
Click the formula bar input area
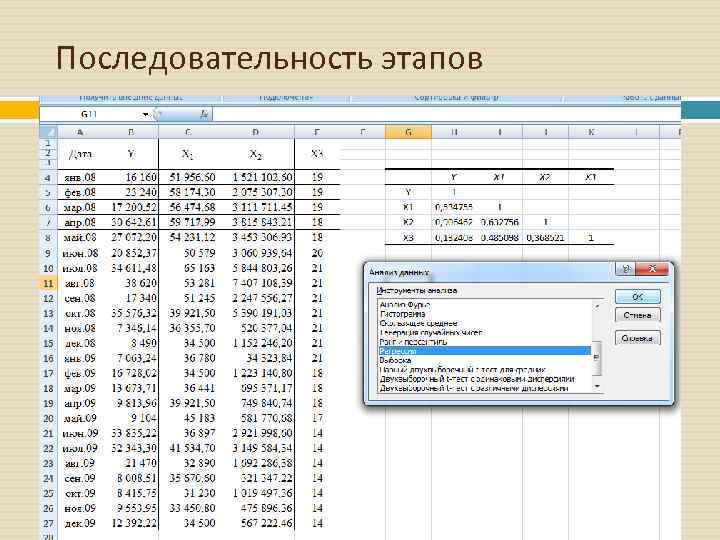tap(446, 114)
